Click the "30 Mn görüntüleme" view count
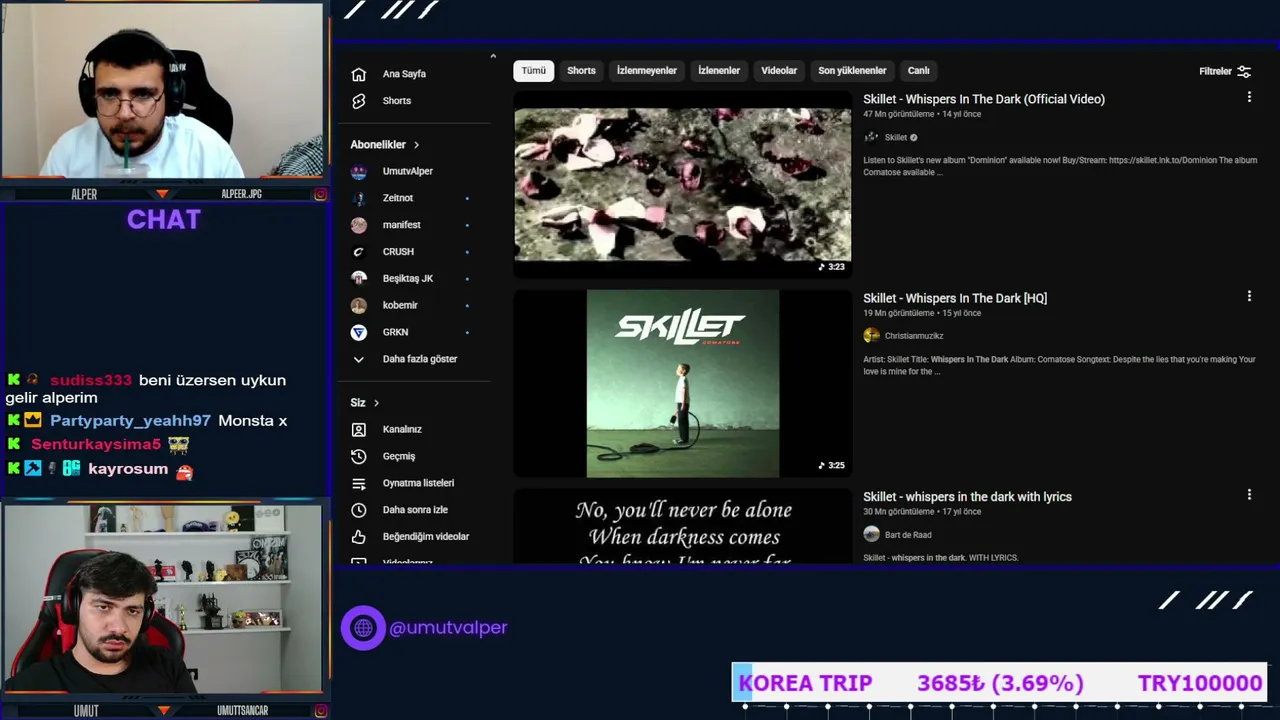 899,512
